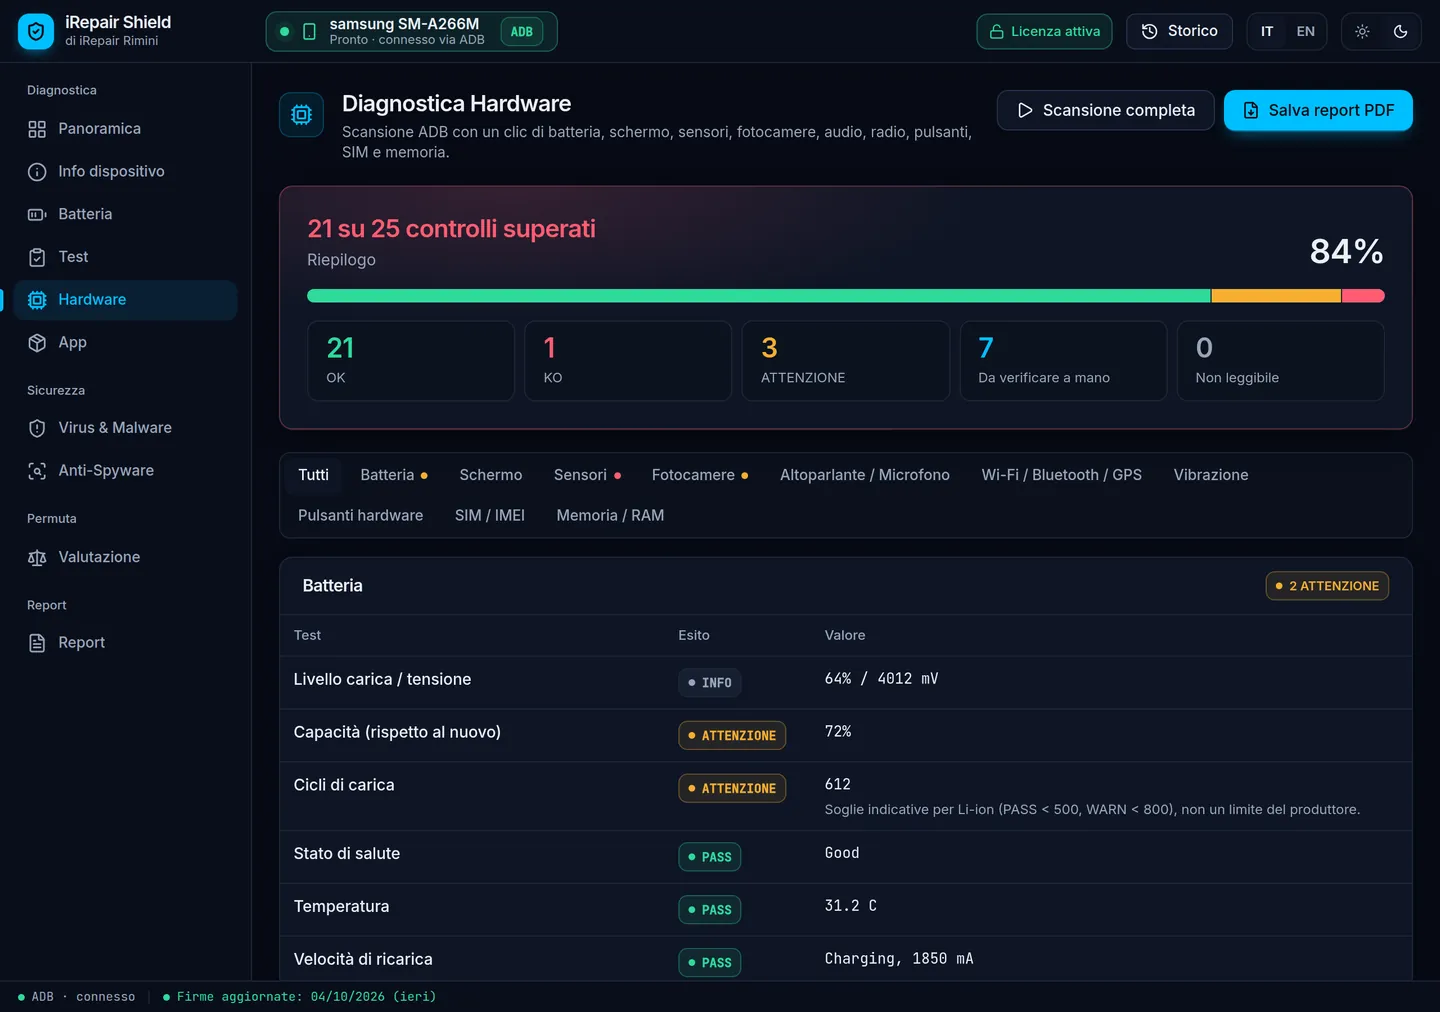The width and height of the screenshot is (1440, 1012).
Task: Click ATTENZIONE badge for Capacità row
Action: tap(732, 736)
